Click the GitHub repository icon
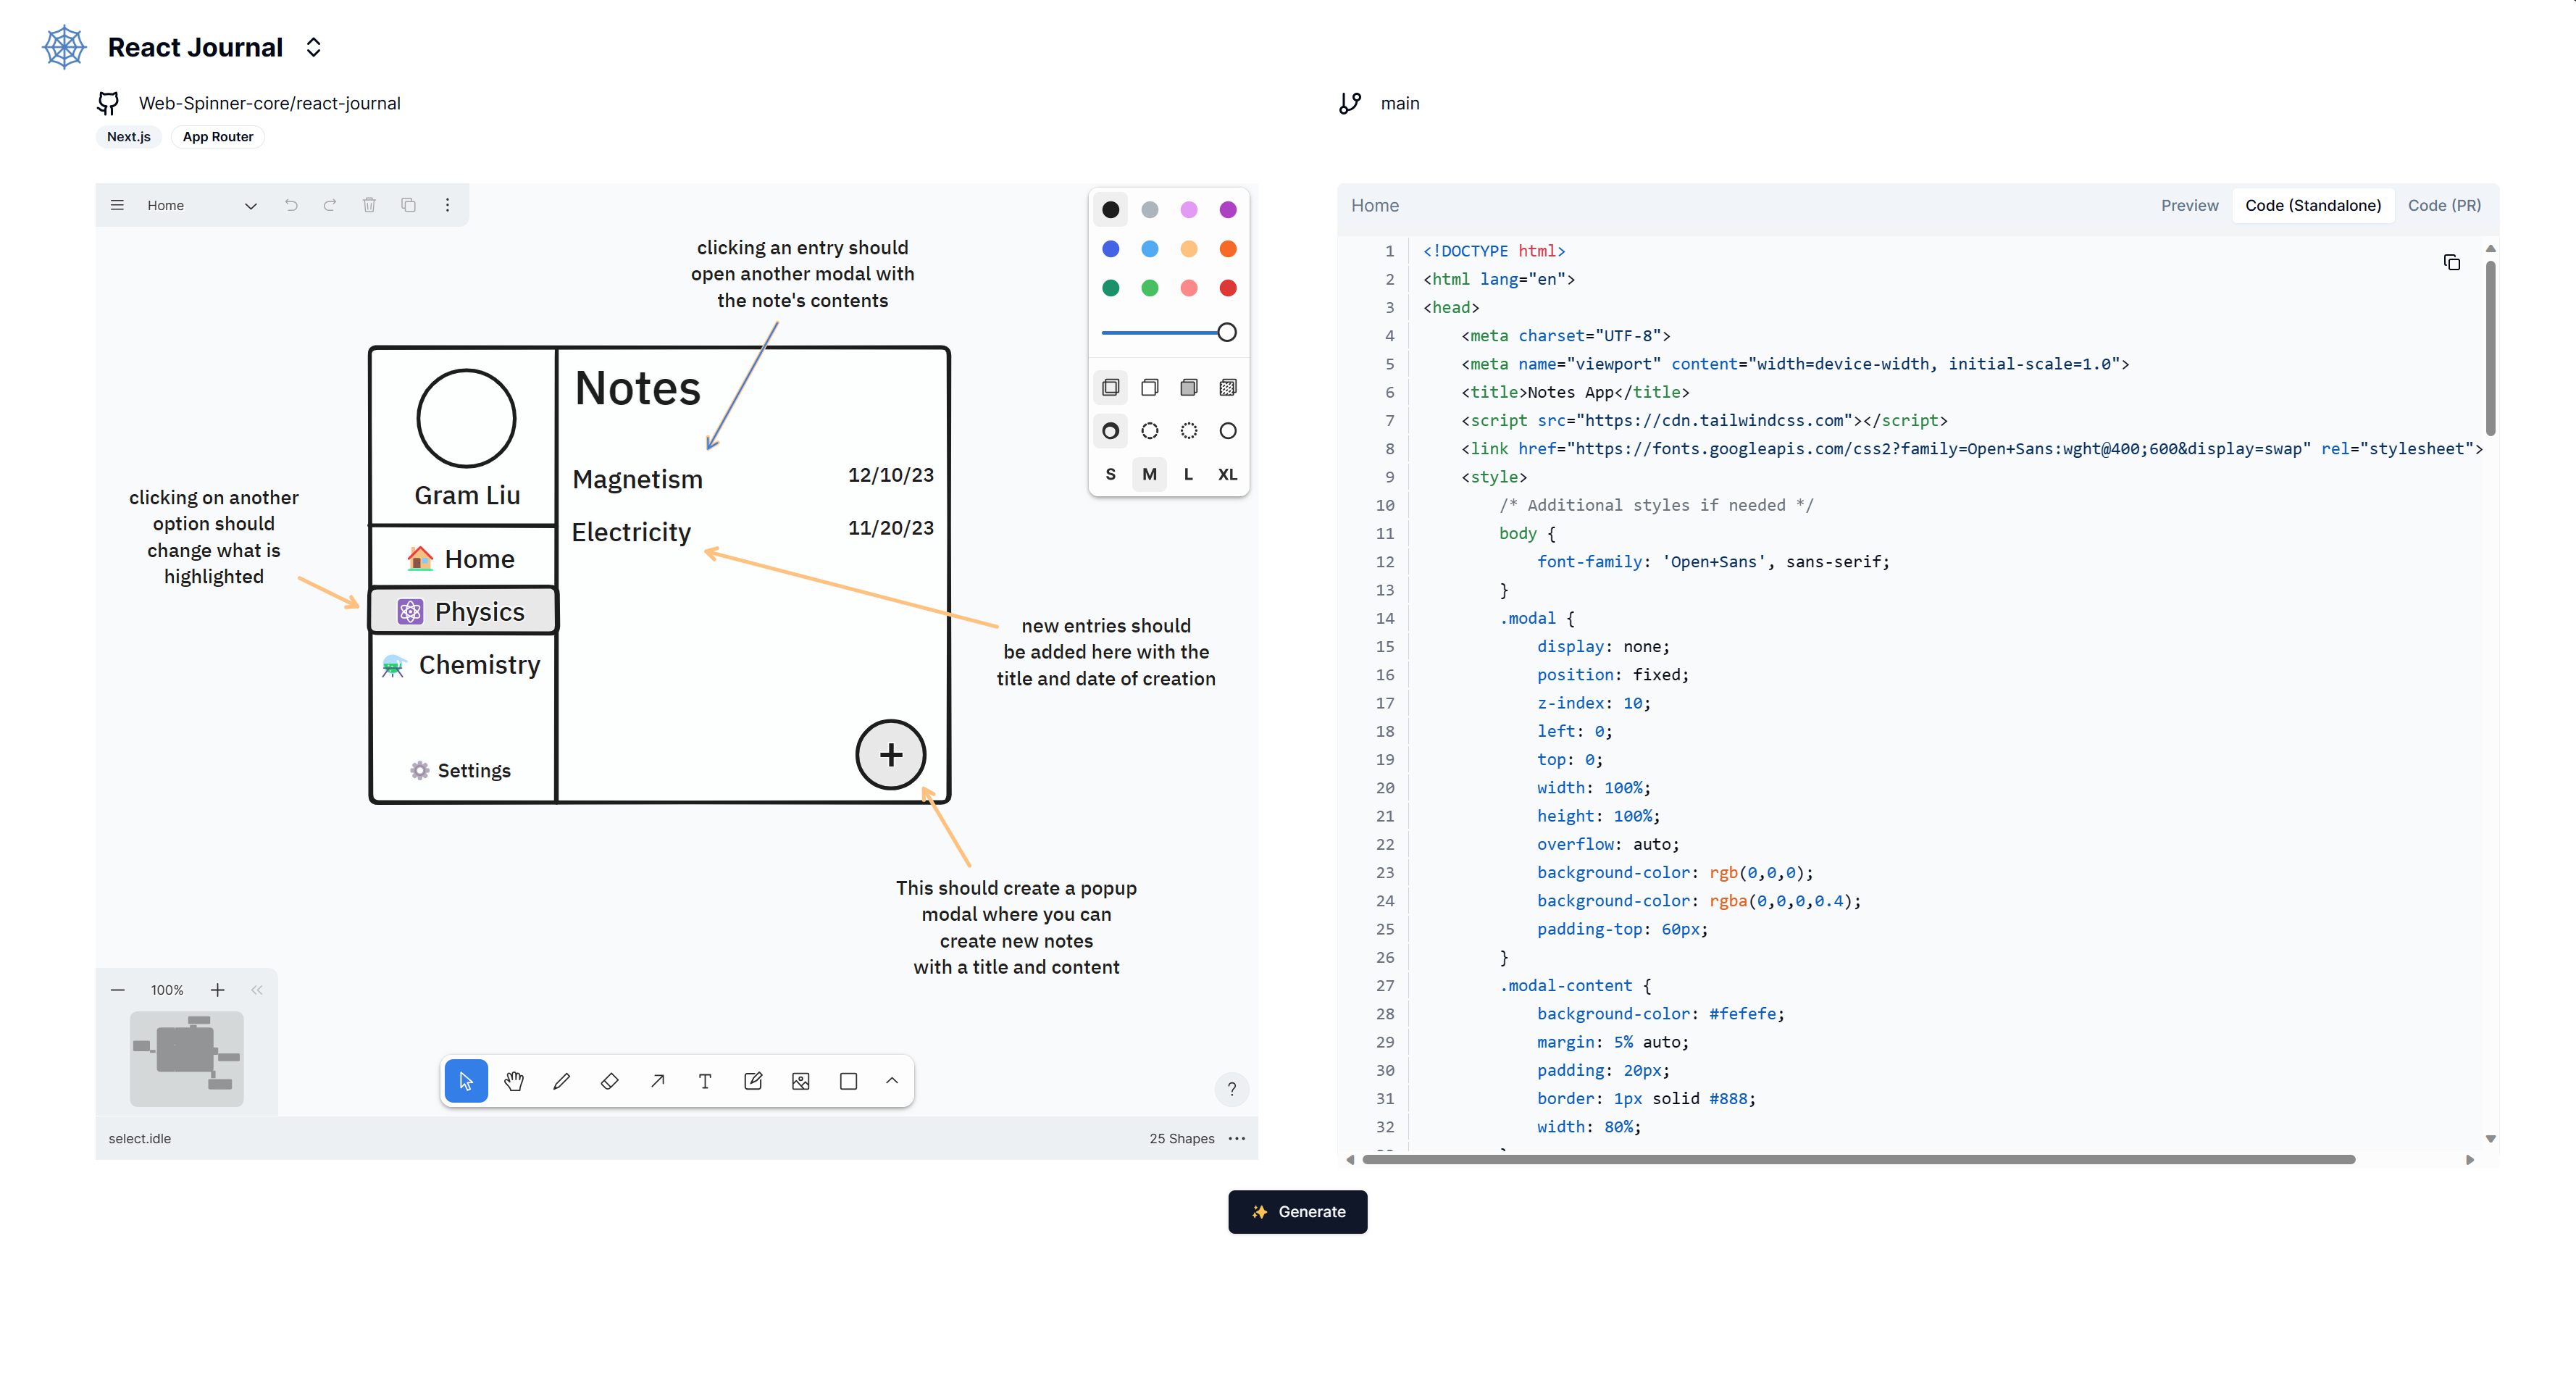The height and width of the screenshot is (1391, 2576). click(108, 103)
